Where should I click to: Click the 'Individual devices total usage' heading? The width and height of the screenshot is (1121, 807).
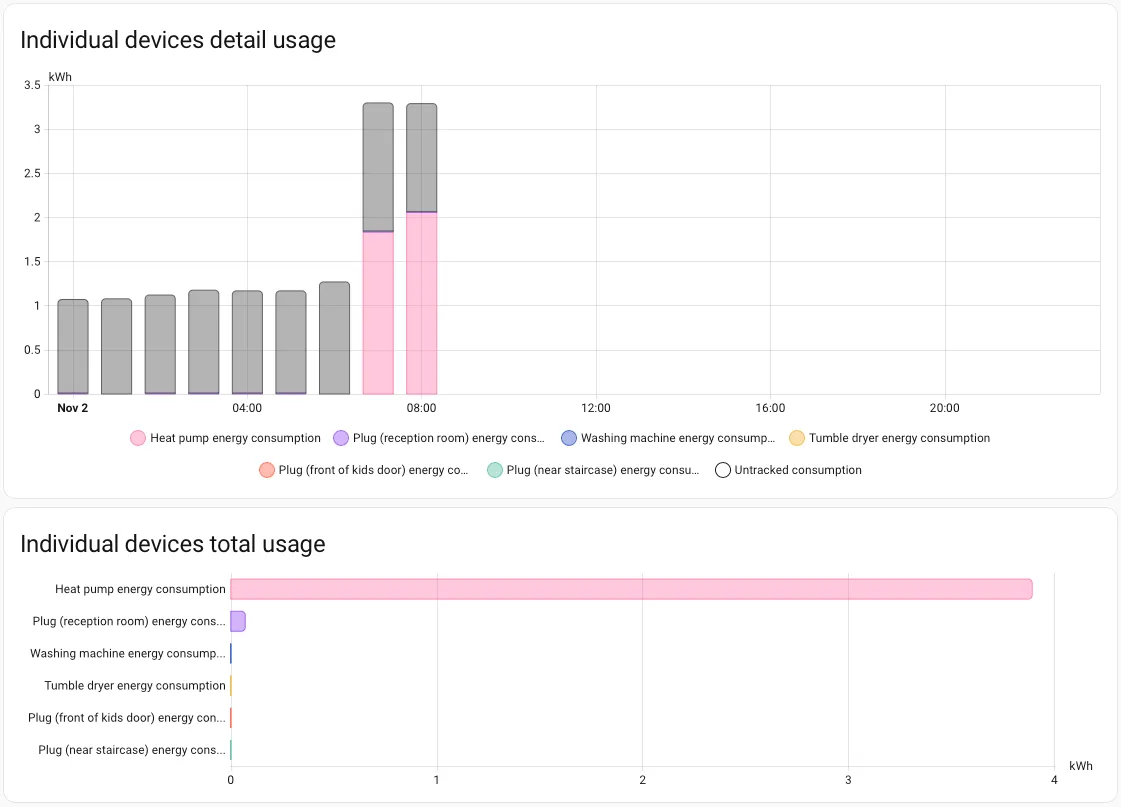173,544
